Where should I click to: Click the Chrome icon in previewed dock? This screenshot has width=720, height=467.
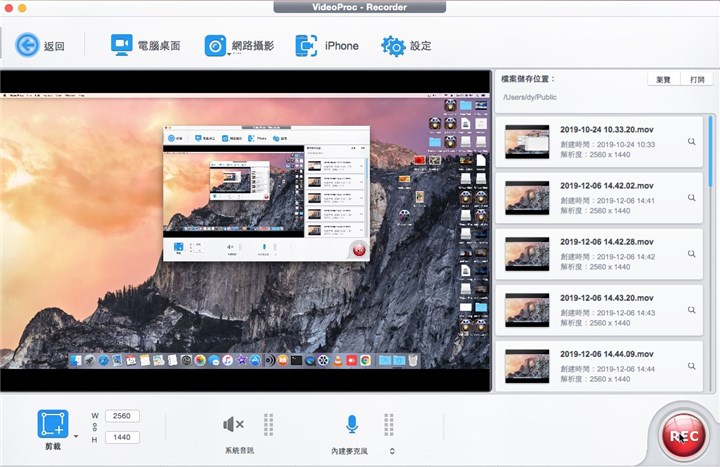(x=366, y=360)
